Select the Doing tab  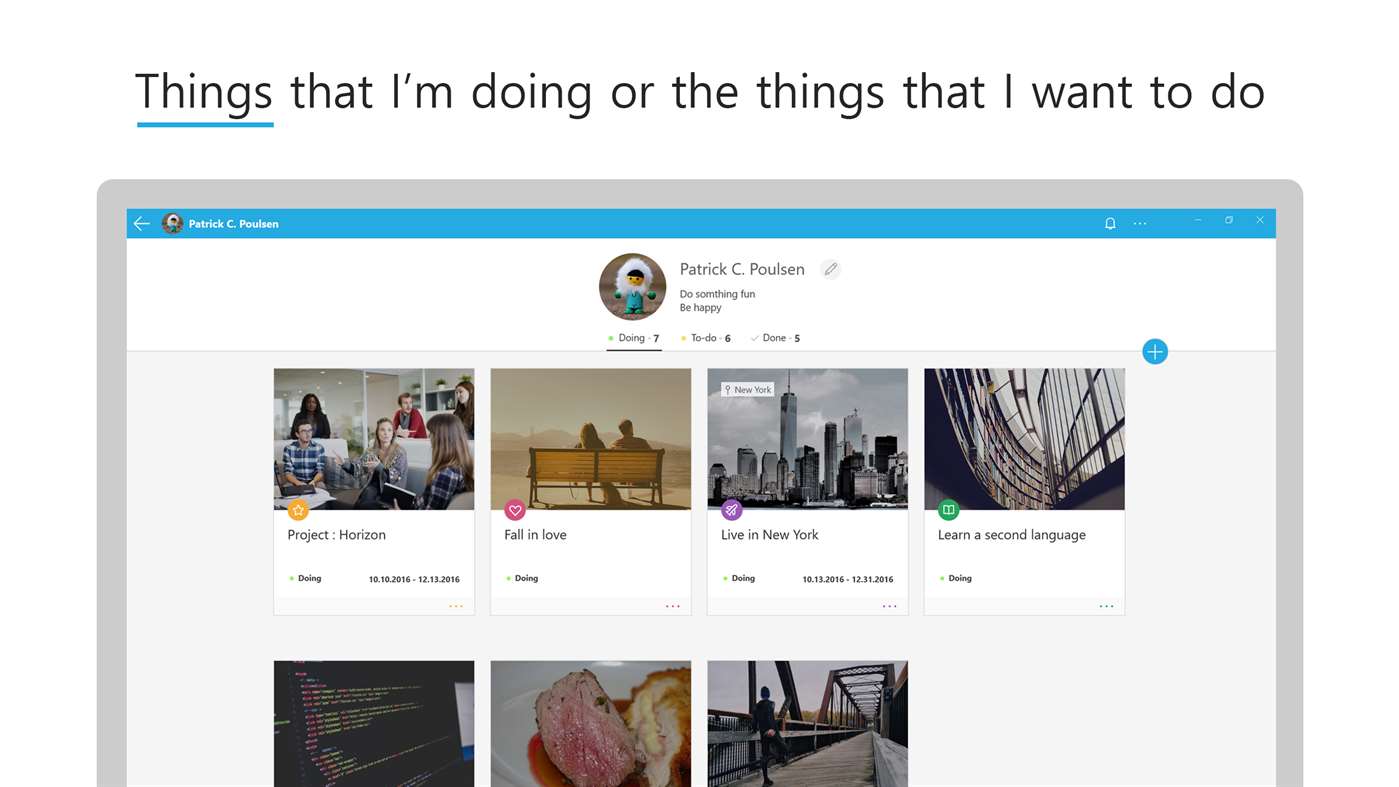[x=634, y=338]
